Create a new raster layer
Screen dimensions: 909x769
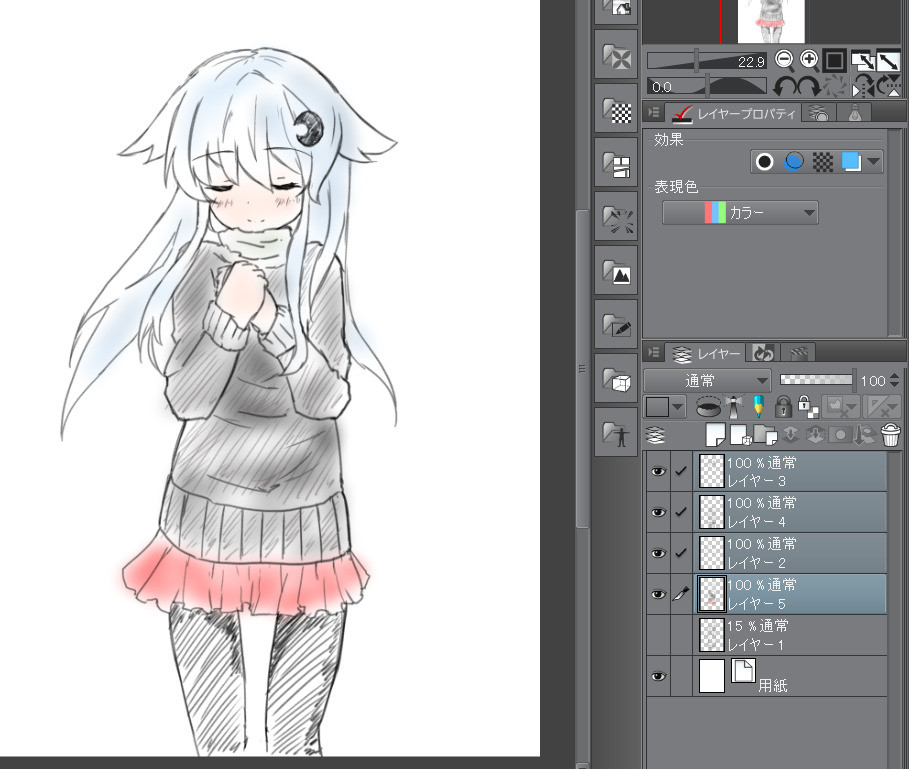tap(715, 435)
